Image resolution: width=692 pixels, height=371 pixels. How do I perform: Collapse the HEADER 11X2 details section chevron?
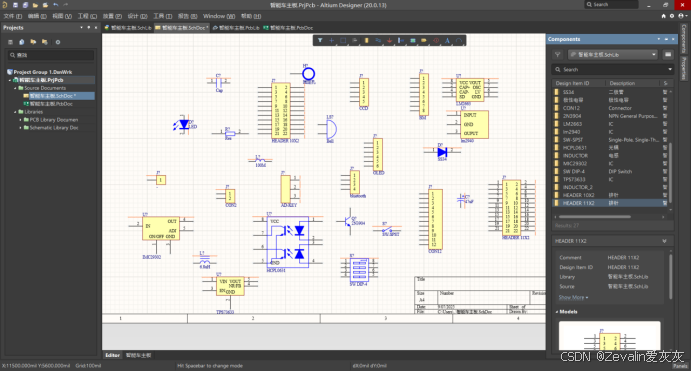[x=664, y=241]
